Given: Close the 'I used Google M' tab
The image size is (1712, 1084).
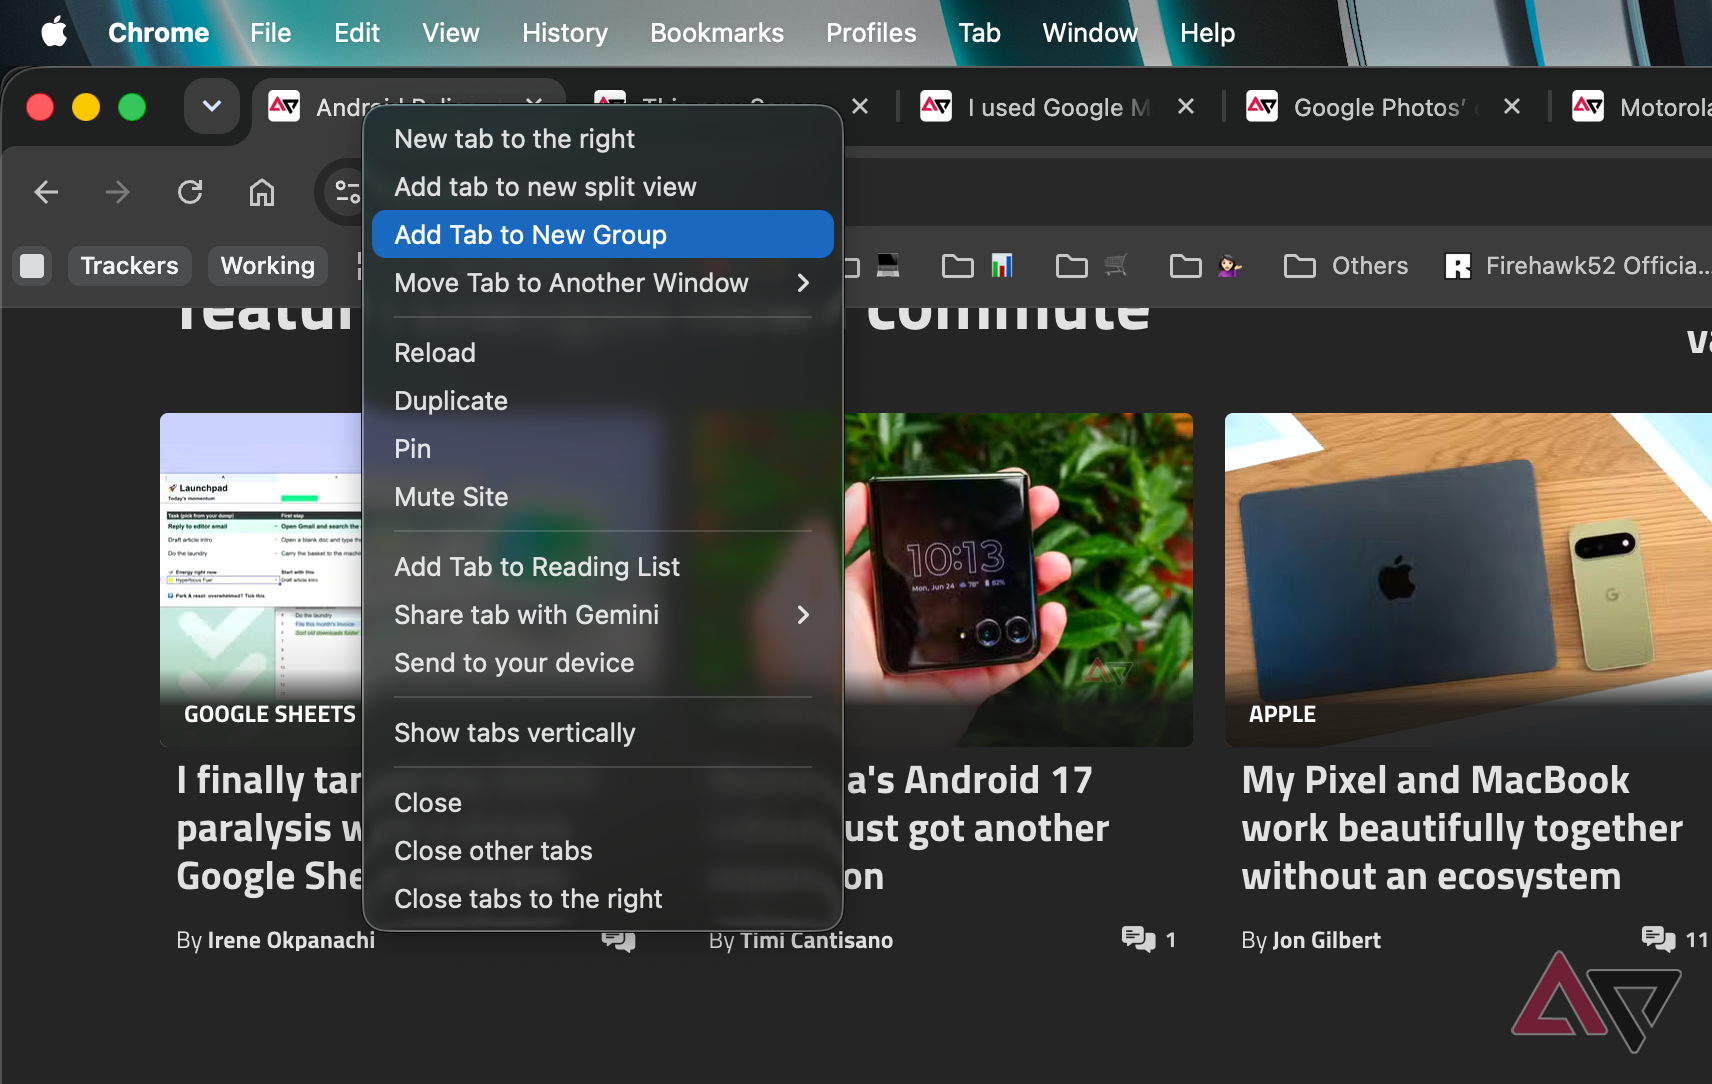Looking at the screenshot, I should point(1186,106).
